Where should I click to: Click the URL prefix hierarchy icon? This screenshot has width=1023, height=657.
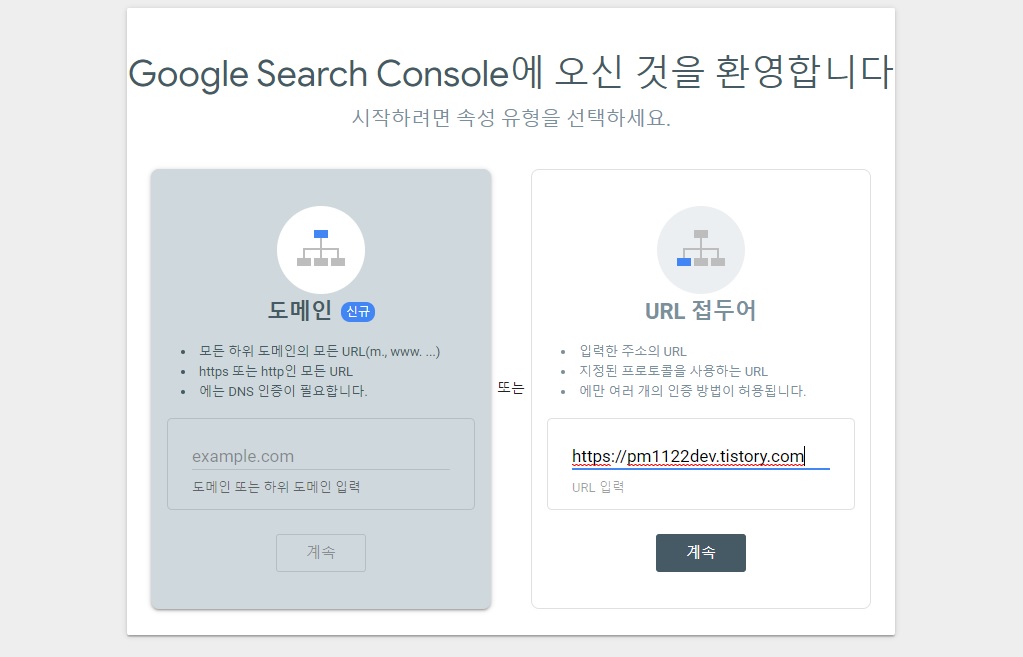tap(701, 250)
